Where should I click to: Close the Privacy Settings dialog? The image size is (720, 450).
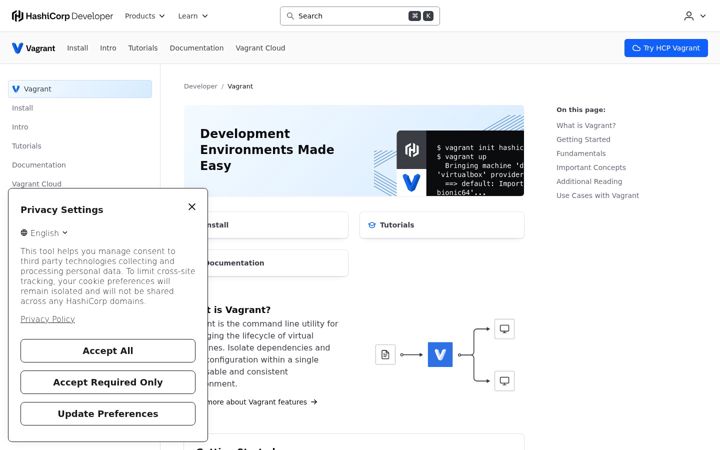pyautogui.click(x=192, y=207)
